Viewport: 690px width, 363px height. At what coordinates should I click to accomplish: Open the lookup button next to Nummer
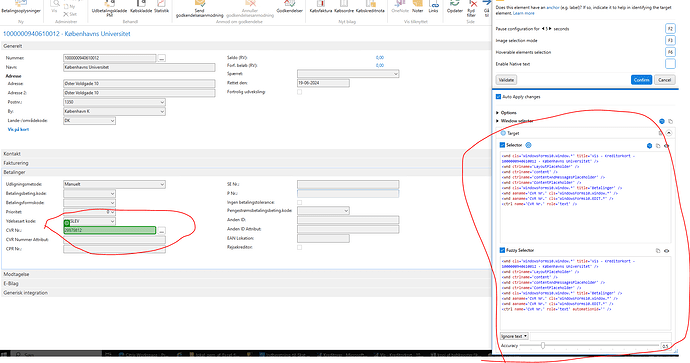click(x=161, y=58)
